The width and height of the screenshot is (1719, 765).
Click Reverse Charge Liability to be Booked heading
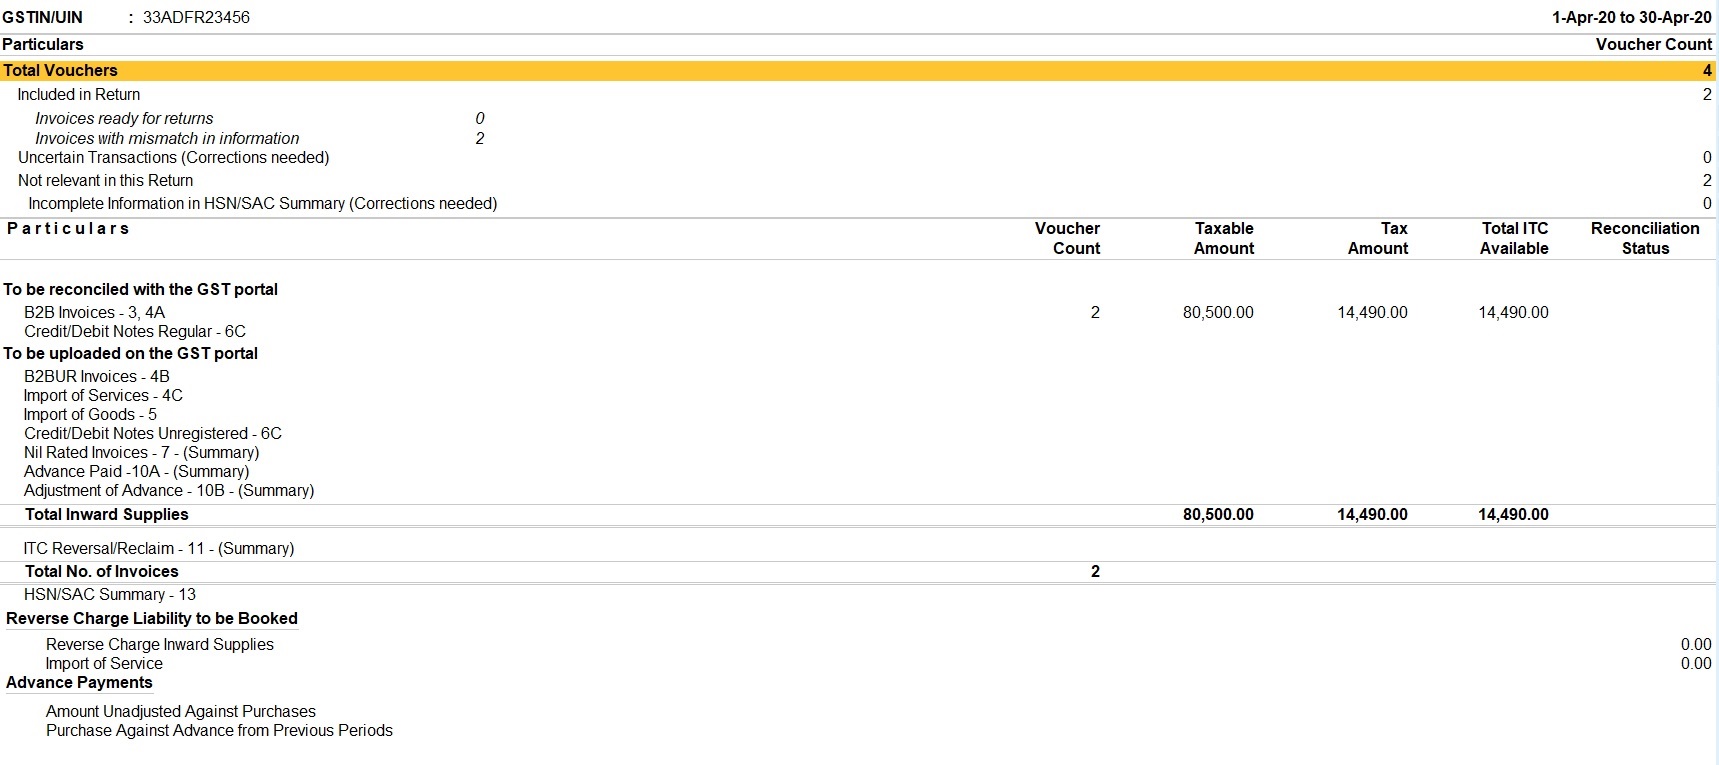pos(152,618)
